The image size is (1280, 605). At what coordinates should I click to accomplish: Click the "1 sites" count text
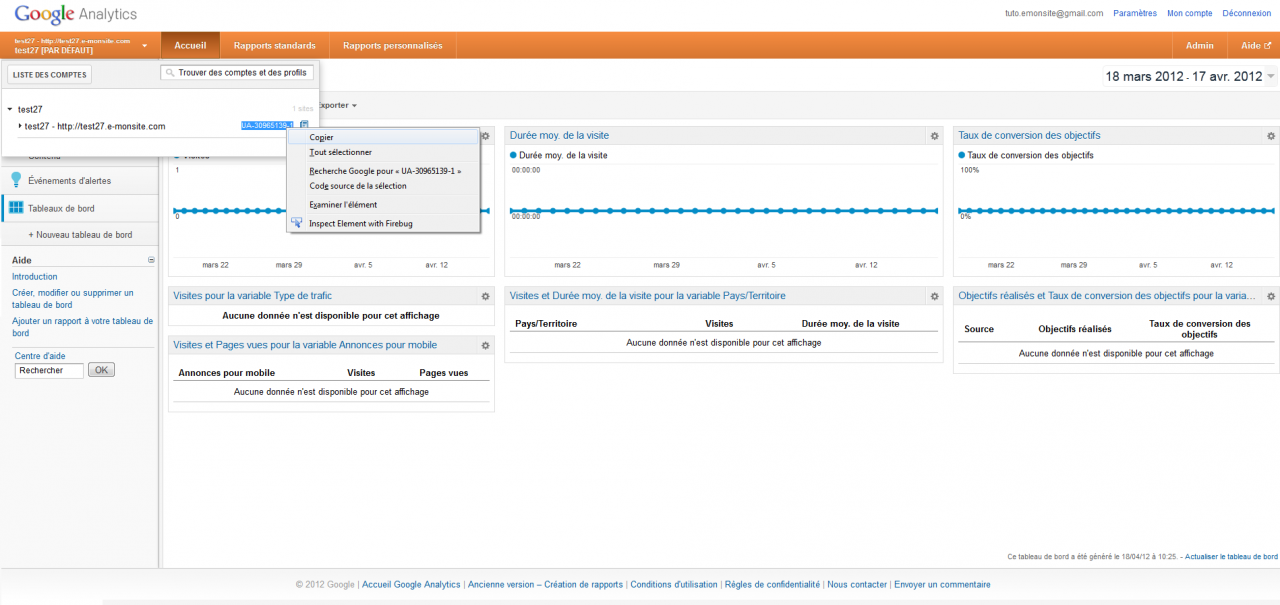(303, 109)
